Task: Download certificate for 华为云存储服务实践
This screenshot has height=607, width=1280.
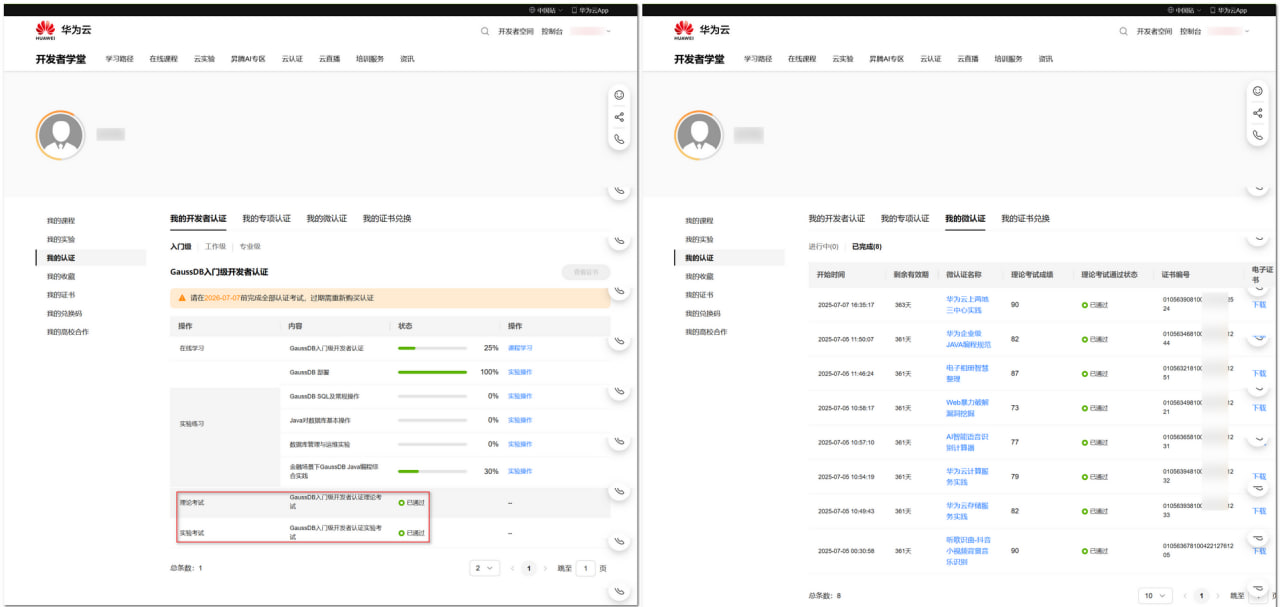Action: pyautogui.click(x=1259, y=511)
